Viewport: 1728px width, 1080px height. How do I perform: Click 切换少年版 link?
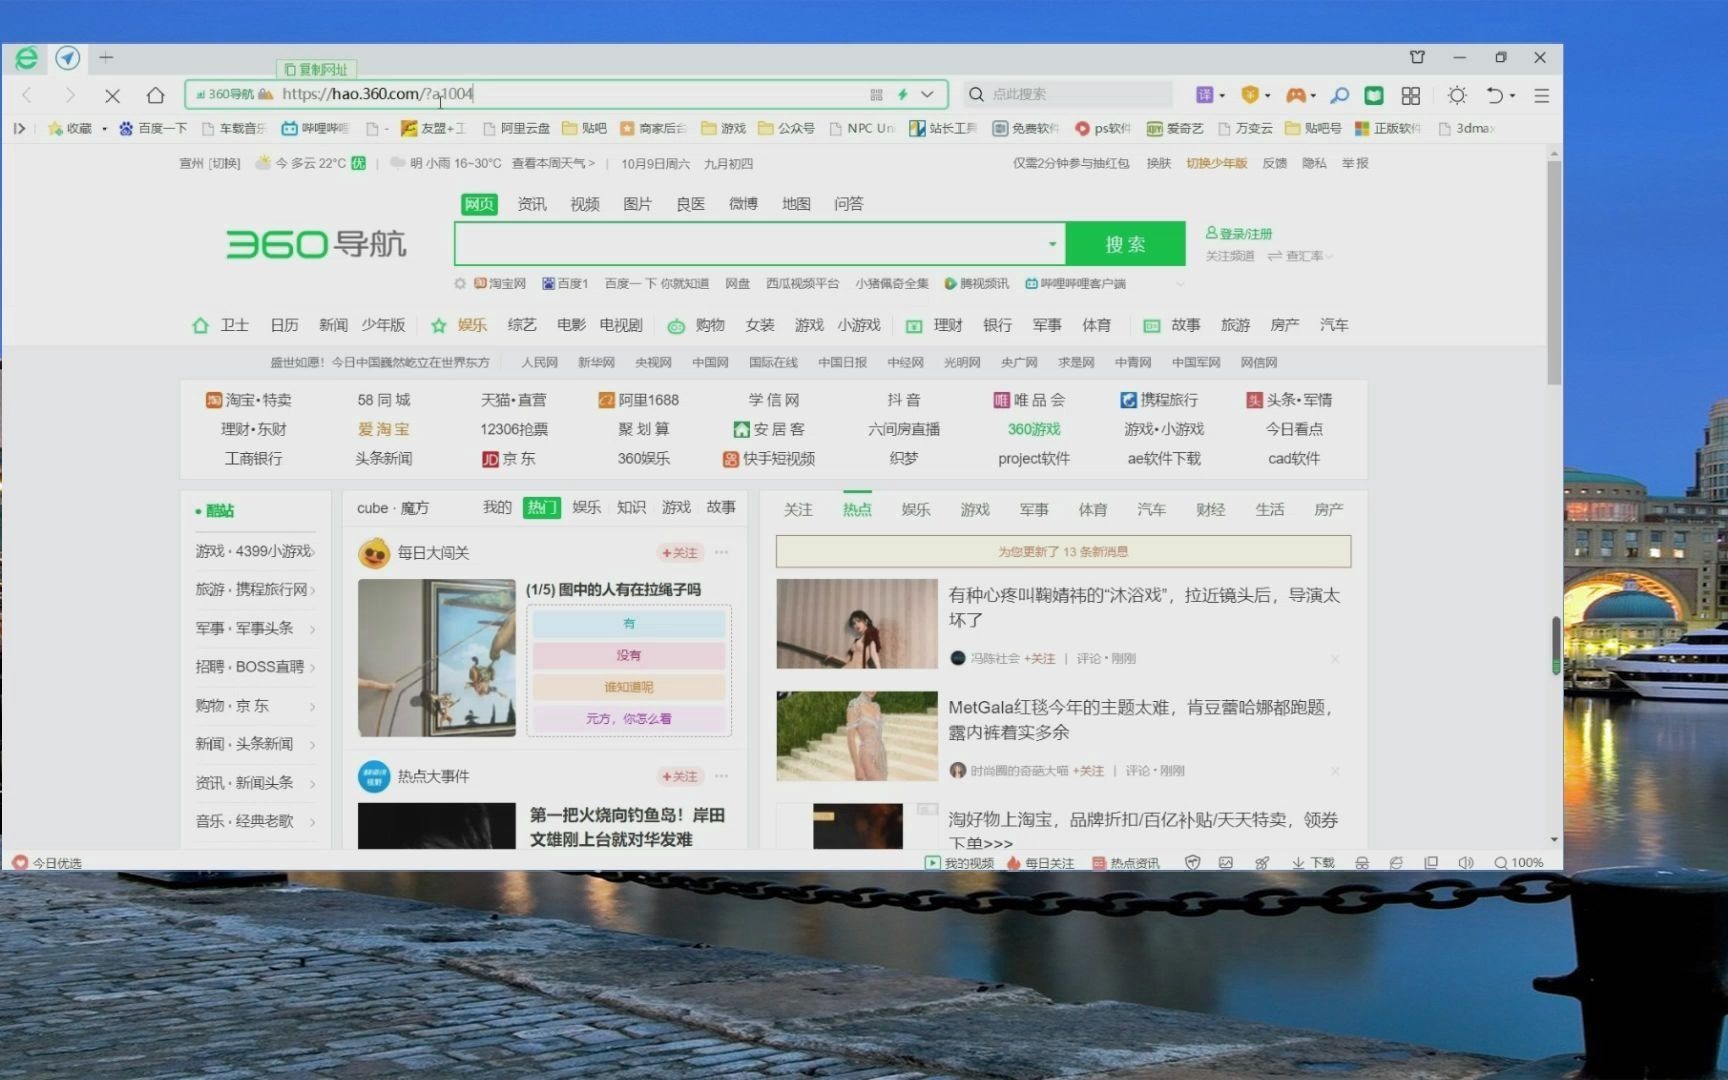[1216, 163]
